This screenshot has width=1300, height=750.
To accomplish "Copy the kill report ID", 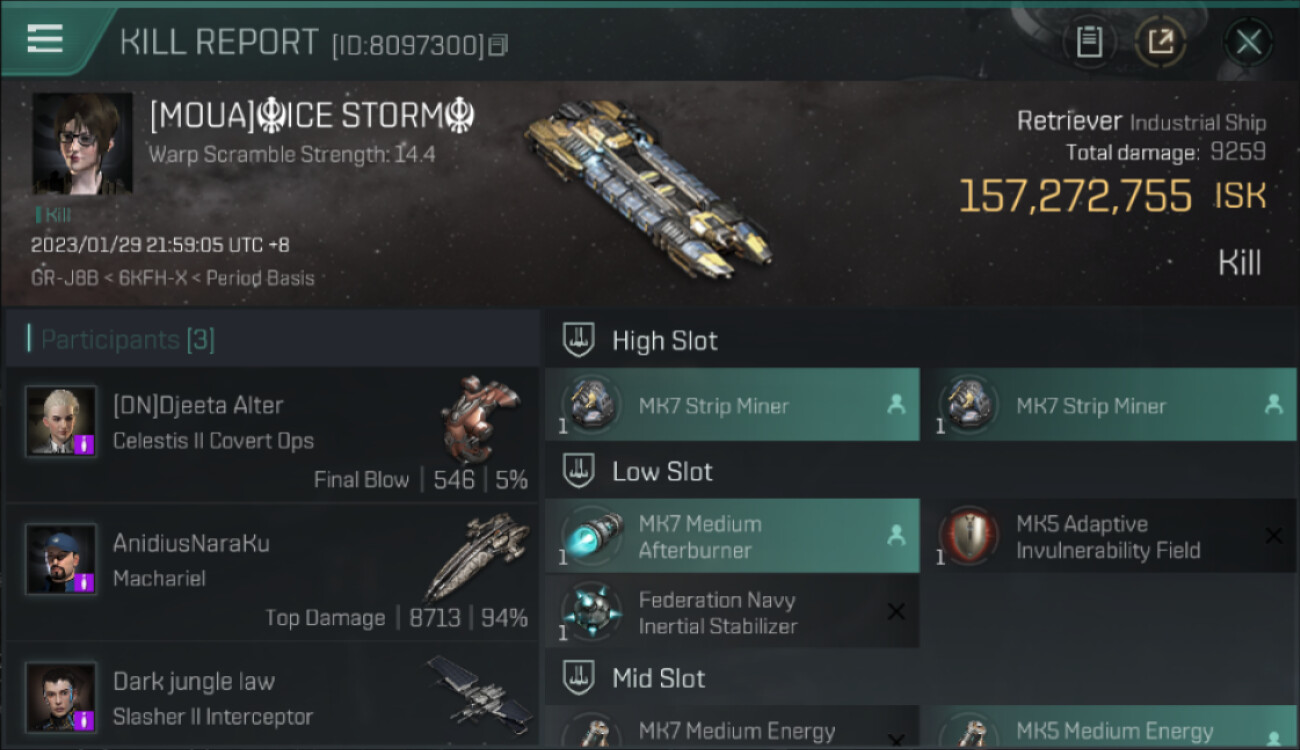I will [x=499, y=45].
